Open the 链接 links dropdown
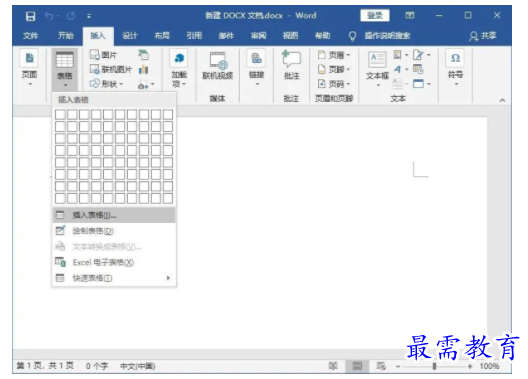The height and width of the screenshot is (379, 528). pos(256,68)
